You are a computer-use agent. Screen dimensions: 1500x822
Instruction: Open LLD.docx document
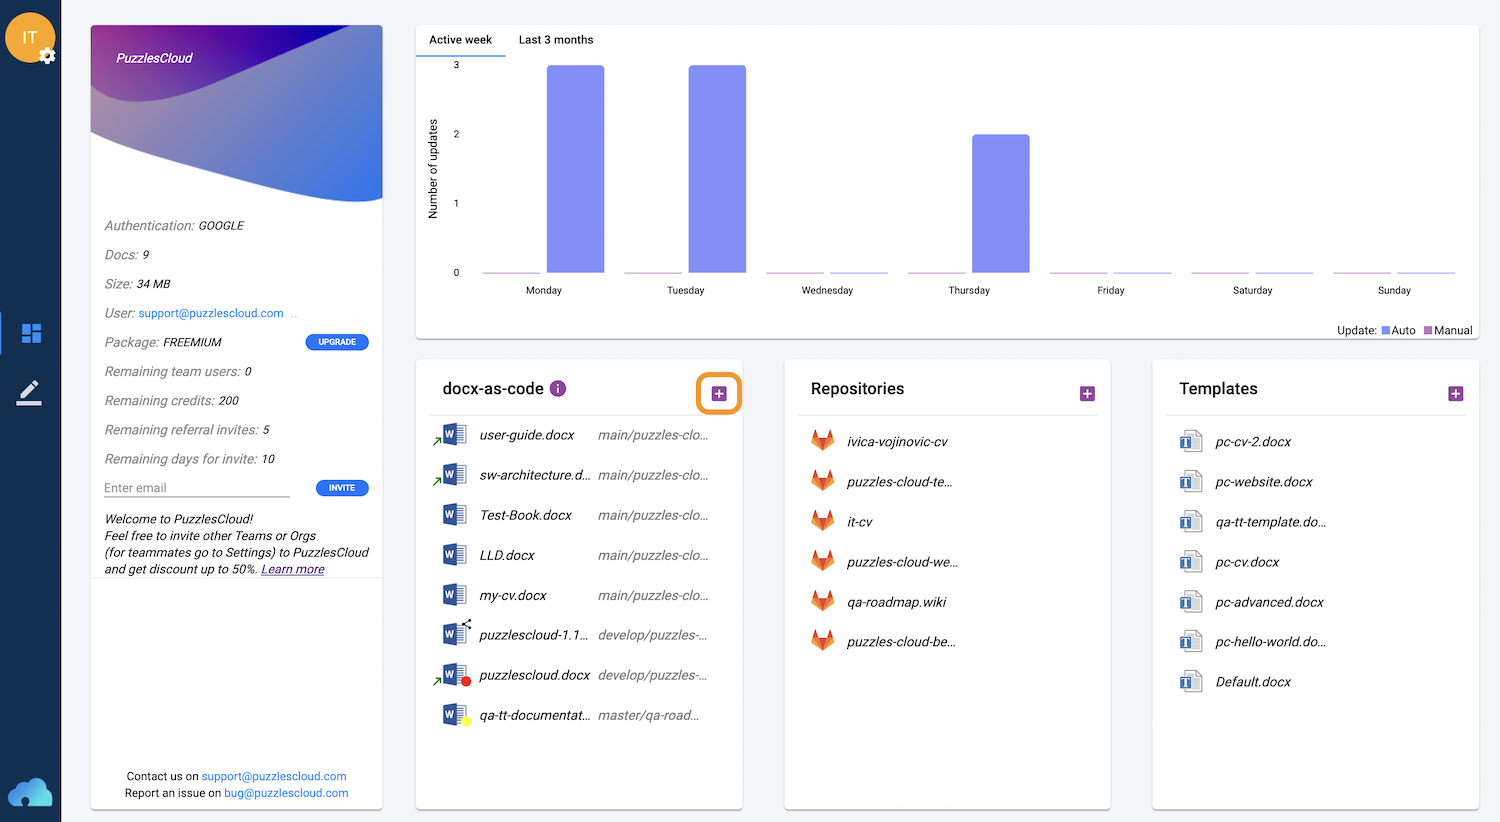507,555
